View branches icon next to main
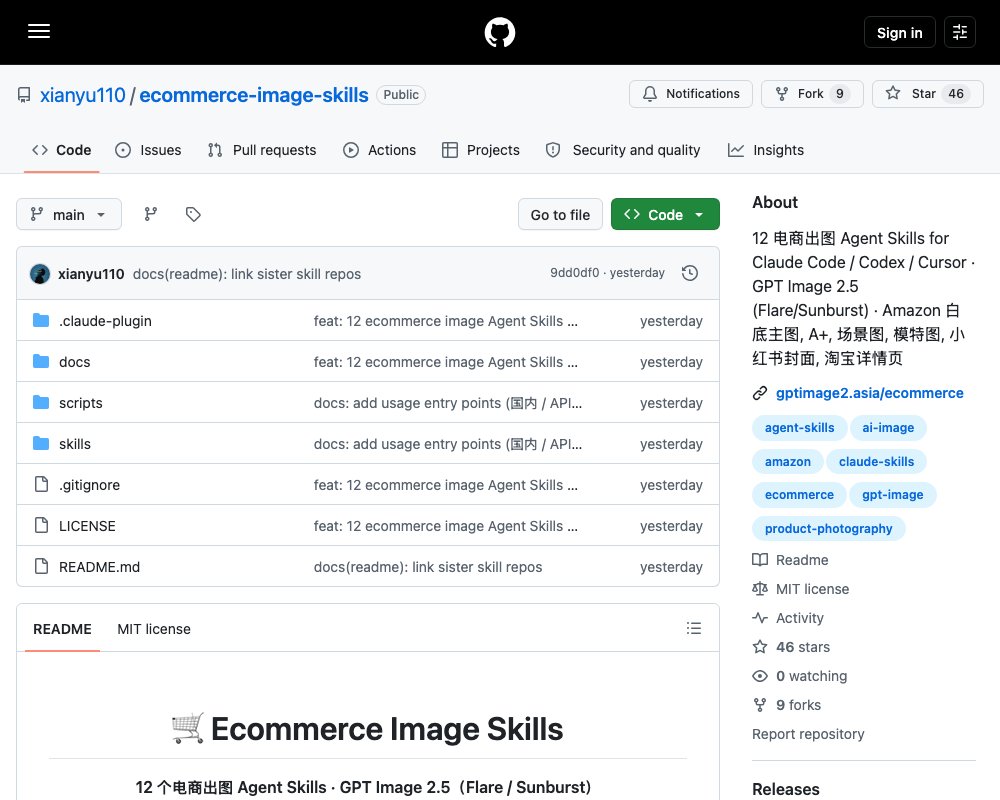The image size is (1000, 800). pyautogui.click(x=151, y=214)
